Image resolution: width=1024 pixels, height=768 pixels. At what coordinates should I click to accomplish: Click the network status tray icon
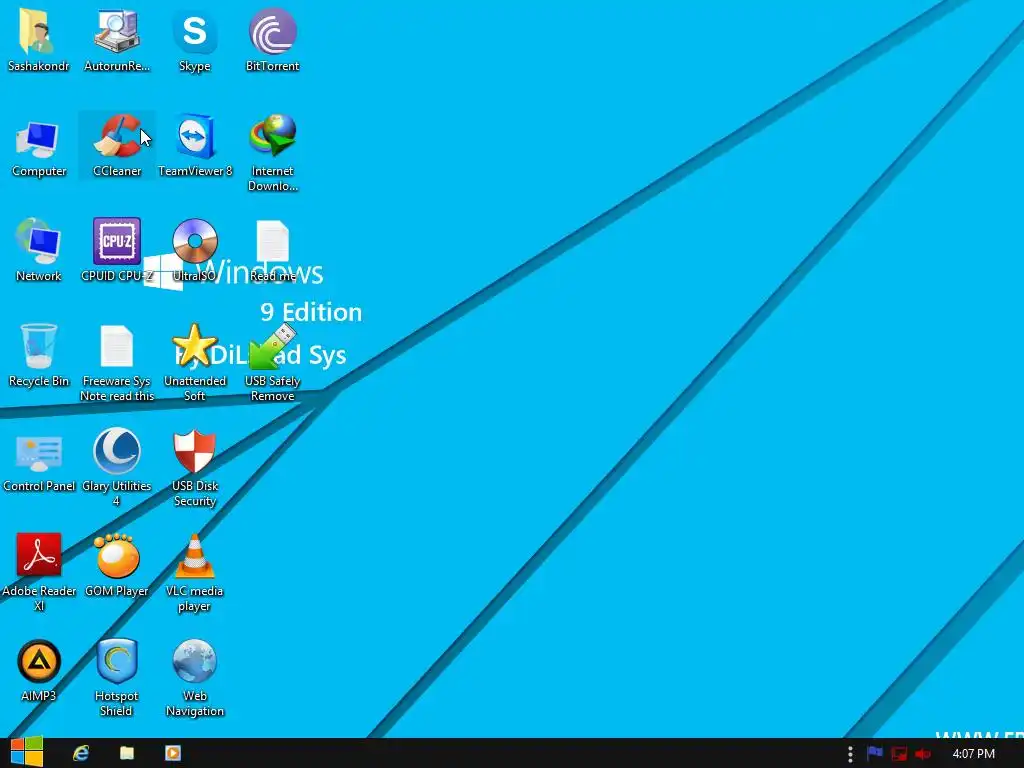[899, 754]
